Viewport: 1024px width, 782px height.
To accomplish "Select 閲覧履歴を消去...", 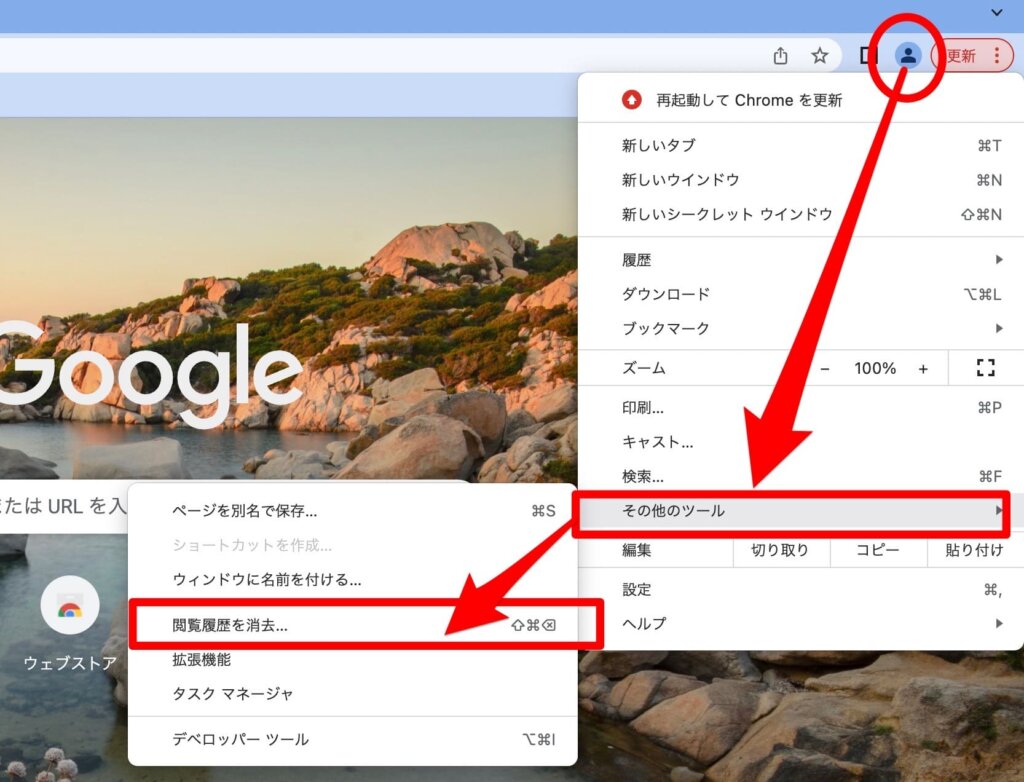I will pos(353,625).
